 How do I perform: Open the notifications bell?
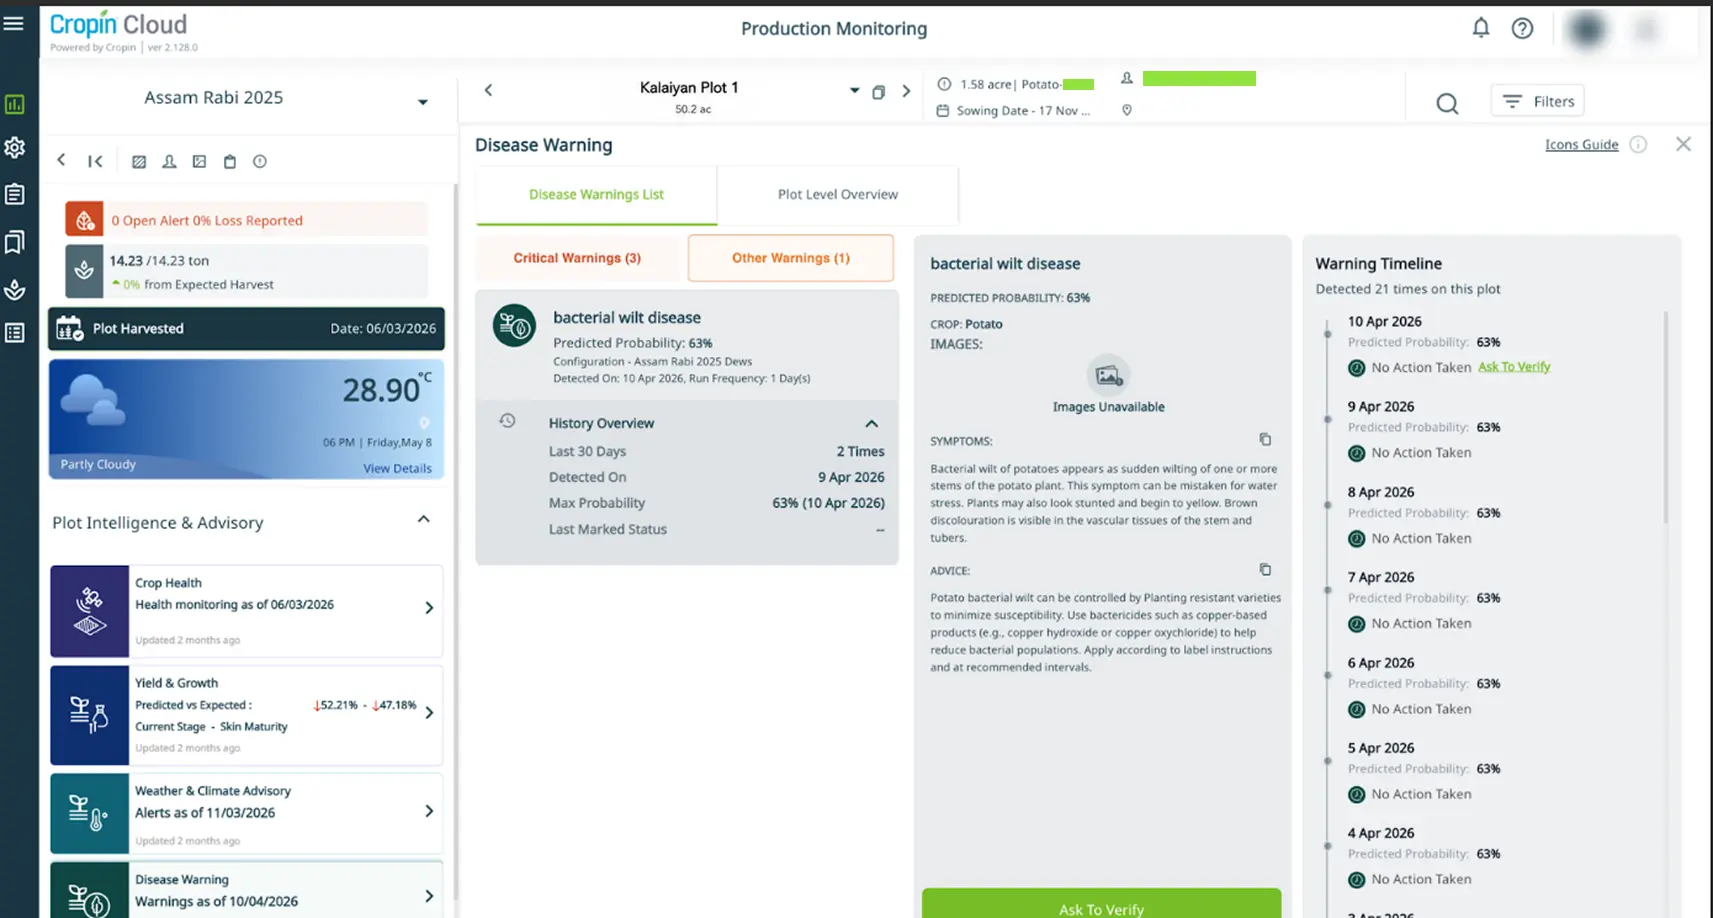click(x=1481, y=28)
